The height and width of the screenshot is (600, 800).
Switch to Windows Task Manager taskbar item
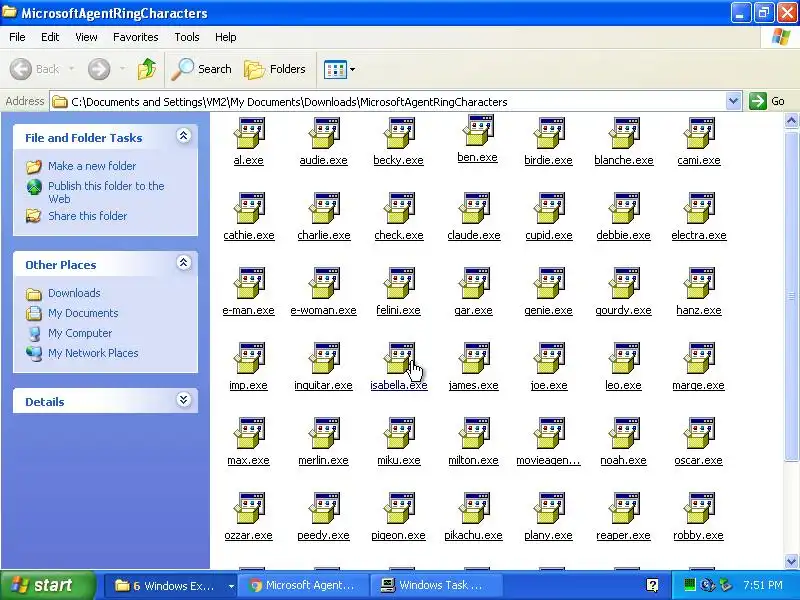(x=436, y=585)
